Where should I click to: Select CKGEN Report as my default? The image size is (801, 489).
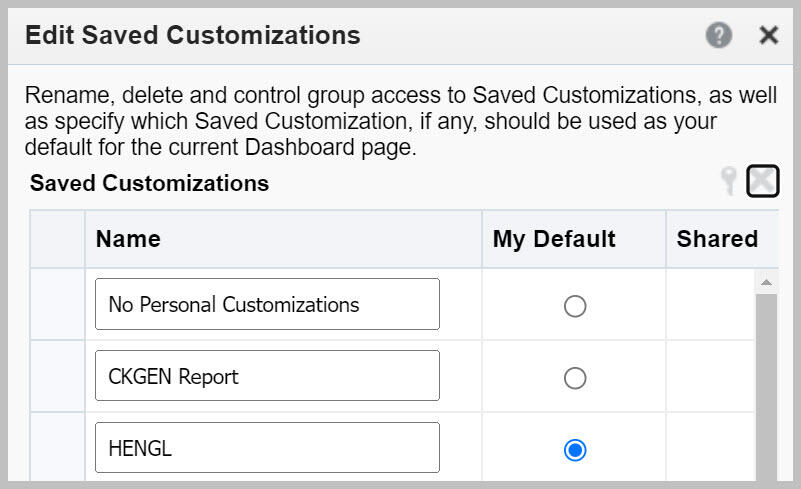[x=575, y=378]
